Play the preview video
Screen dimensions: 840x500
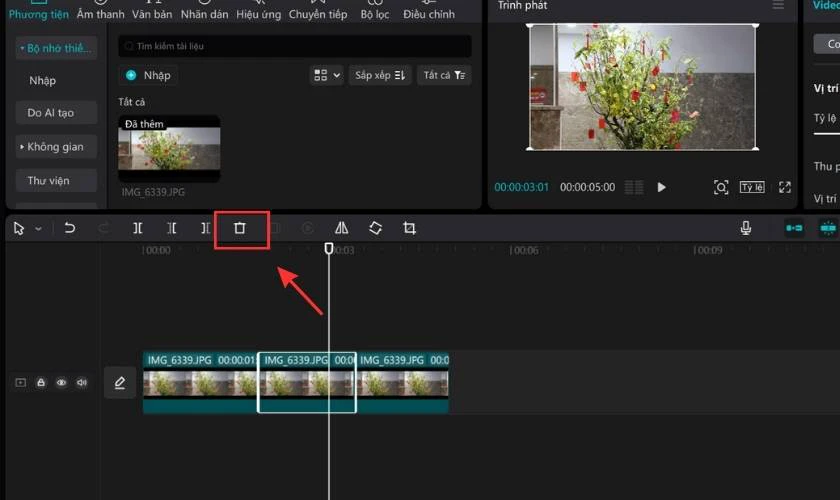click(662, 187)
